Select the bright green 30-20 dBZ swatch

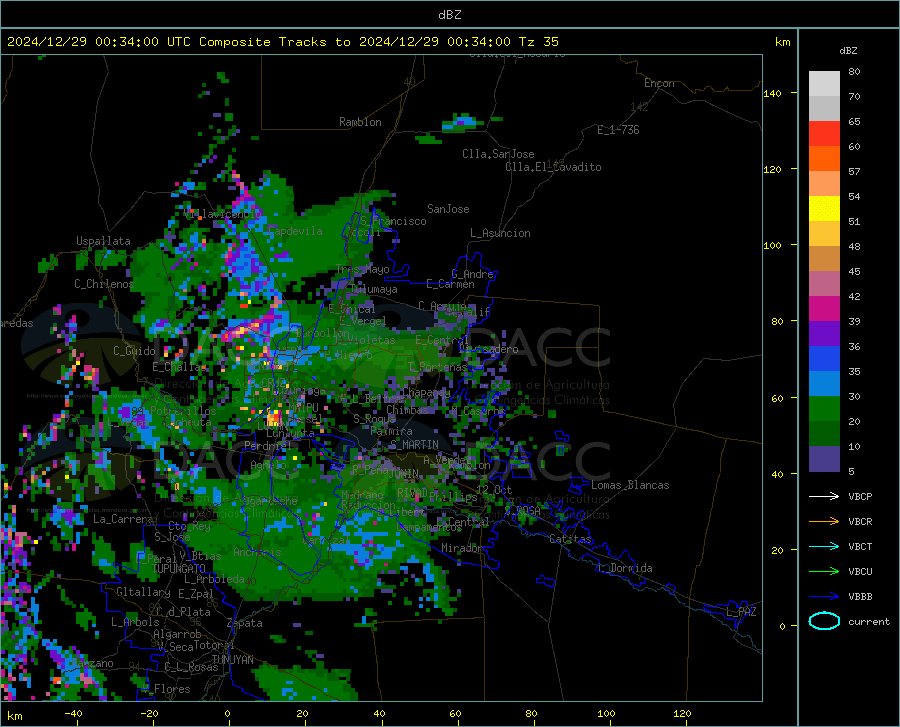click(x=824, y=409)
